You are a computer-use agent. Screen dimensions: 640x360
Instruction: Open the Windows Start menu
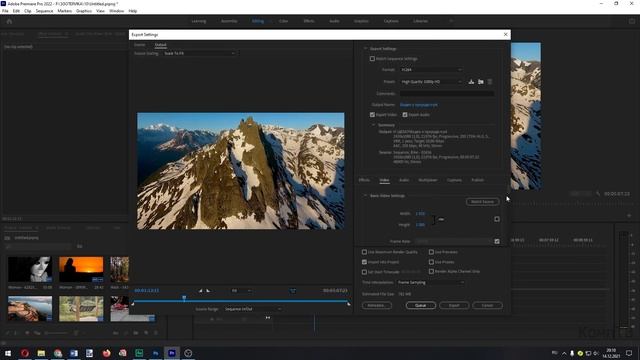pos(8,353)
